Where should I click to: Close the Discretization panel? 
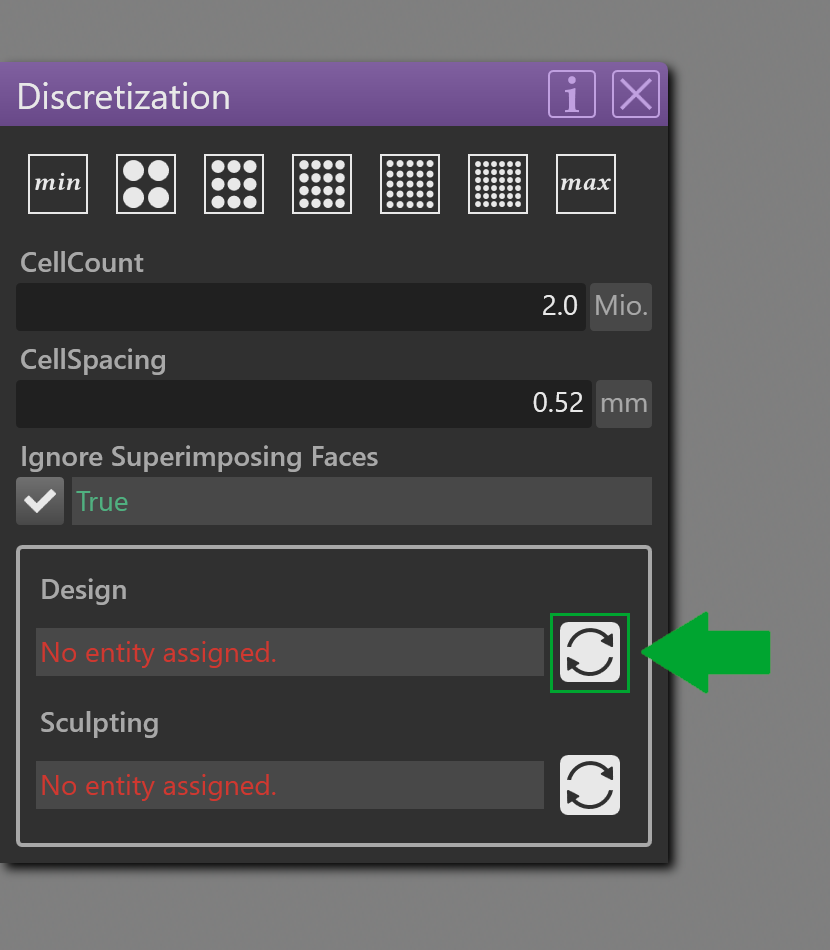tap(636, 94)
